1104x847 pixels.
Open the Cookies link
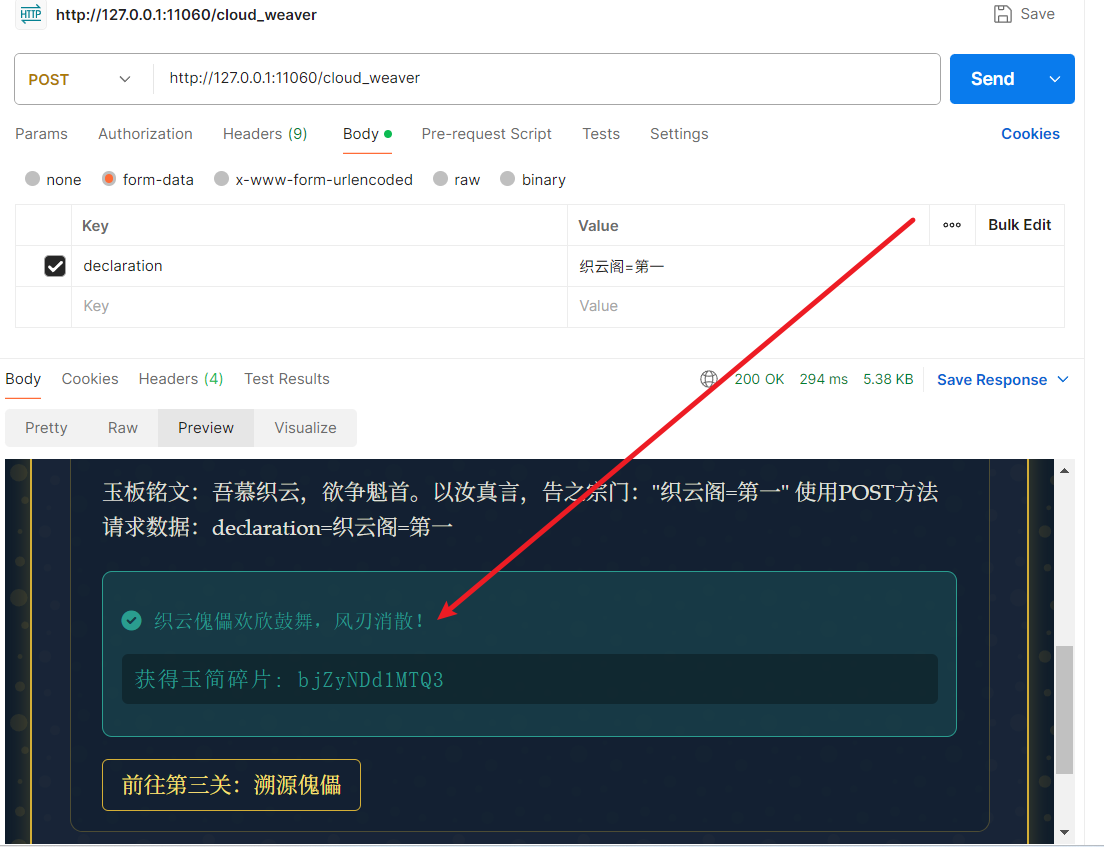1030,134
